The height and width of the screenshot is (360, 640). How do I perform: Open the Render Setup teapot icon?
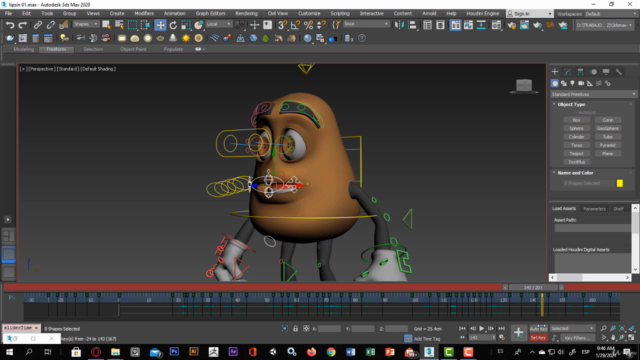coord(511,25)
